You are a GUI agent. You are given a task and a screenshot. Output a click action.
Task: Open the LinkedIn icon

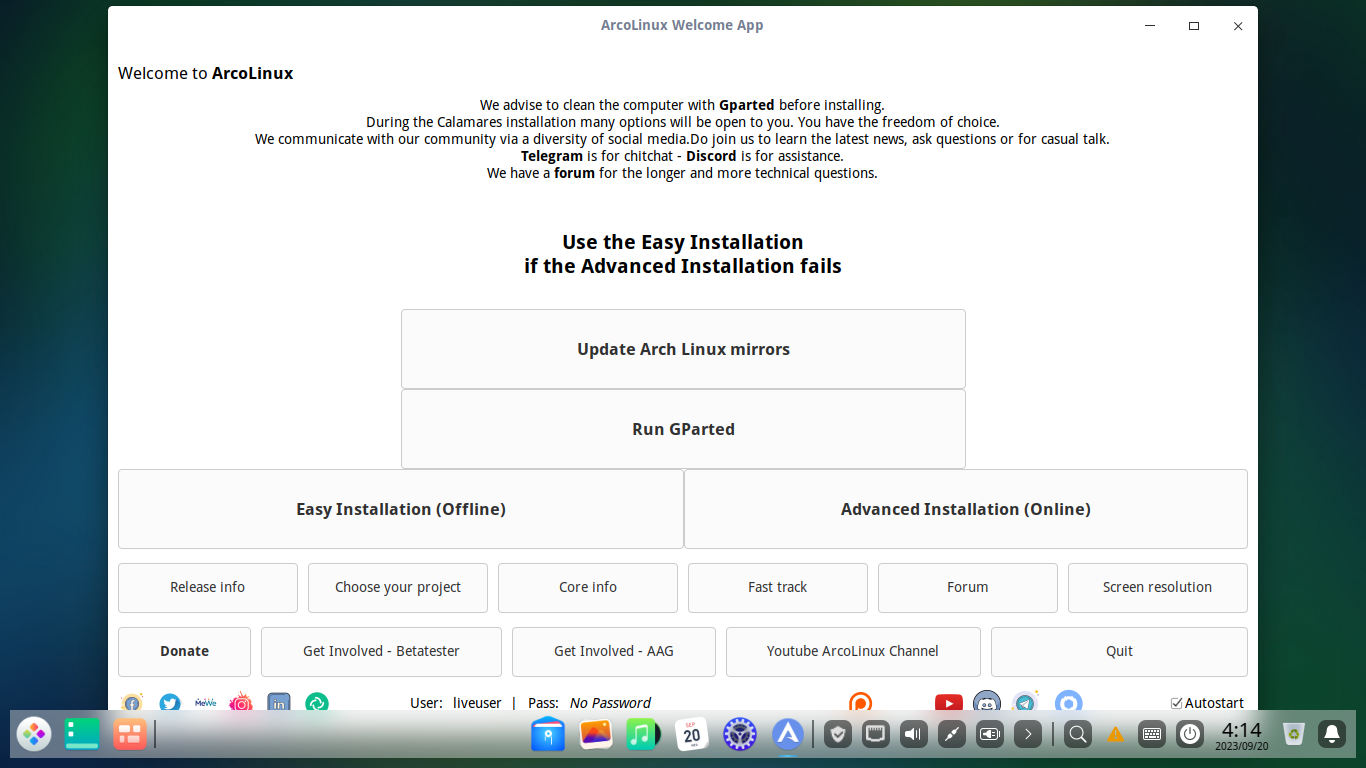tap(279, 703)
